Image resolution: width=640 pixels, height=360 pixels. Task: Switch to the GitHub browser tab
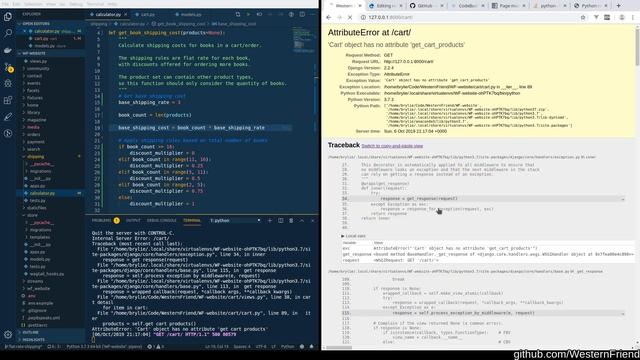click(x=426, y=6)
